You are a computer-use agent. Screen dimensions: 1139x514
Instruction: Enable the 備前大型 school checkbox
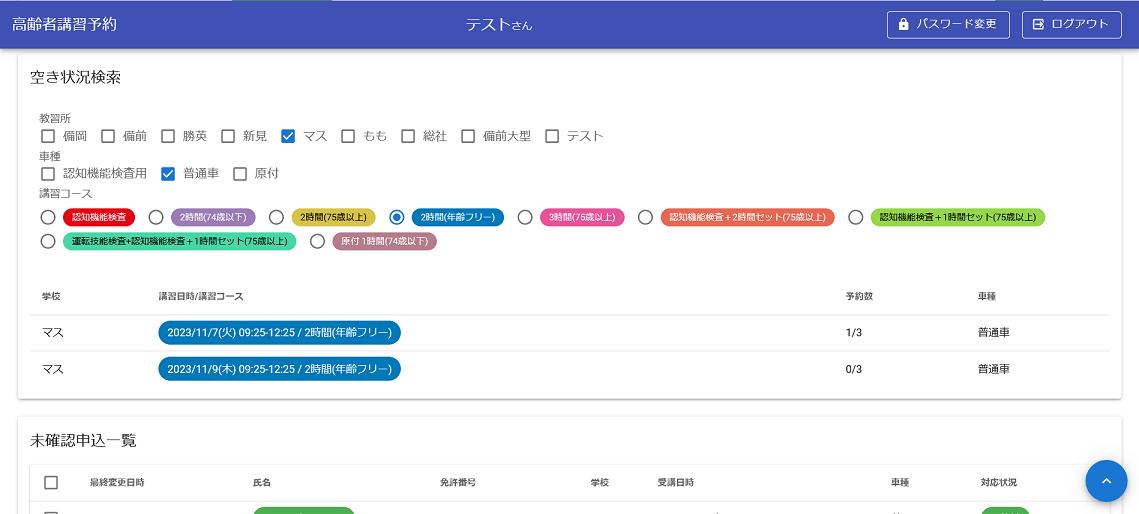(468, 136)
